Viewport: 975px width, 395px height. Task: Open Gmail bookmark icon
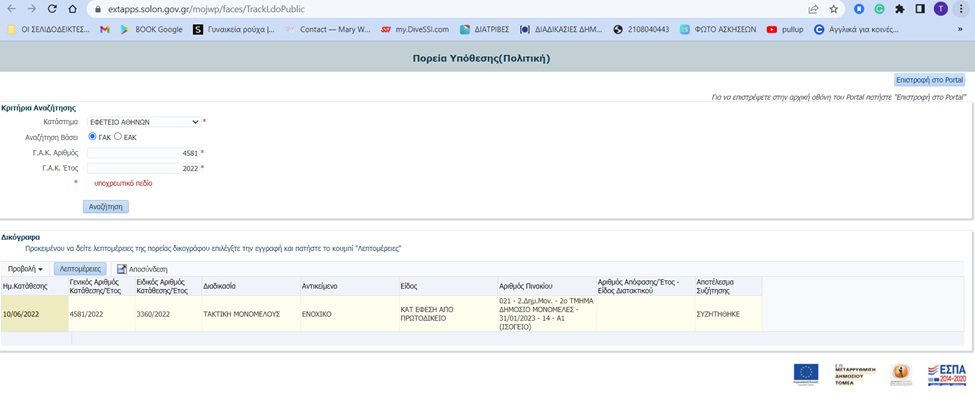pyautogui.click(x=104, y=29)
